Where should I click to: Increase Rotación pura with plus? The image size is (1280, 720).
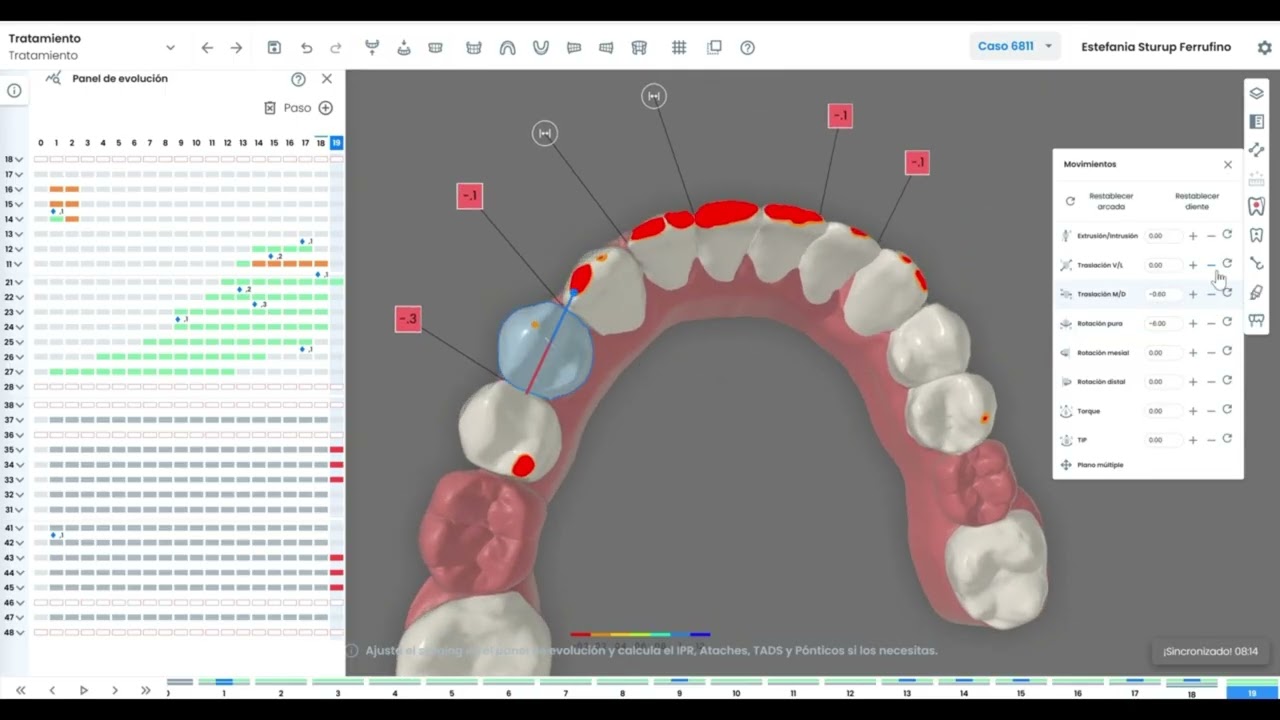[x=1193, y=323]
